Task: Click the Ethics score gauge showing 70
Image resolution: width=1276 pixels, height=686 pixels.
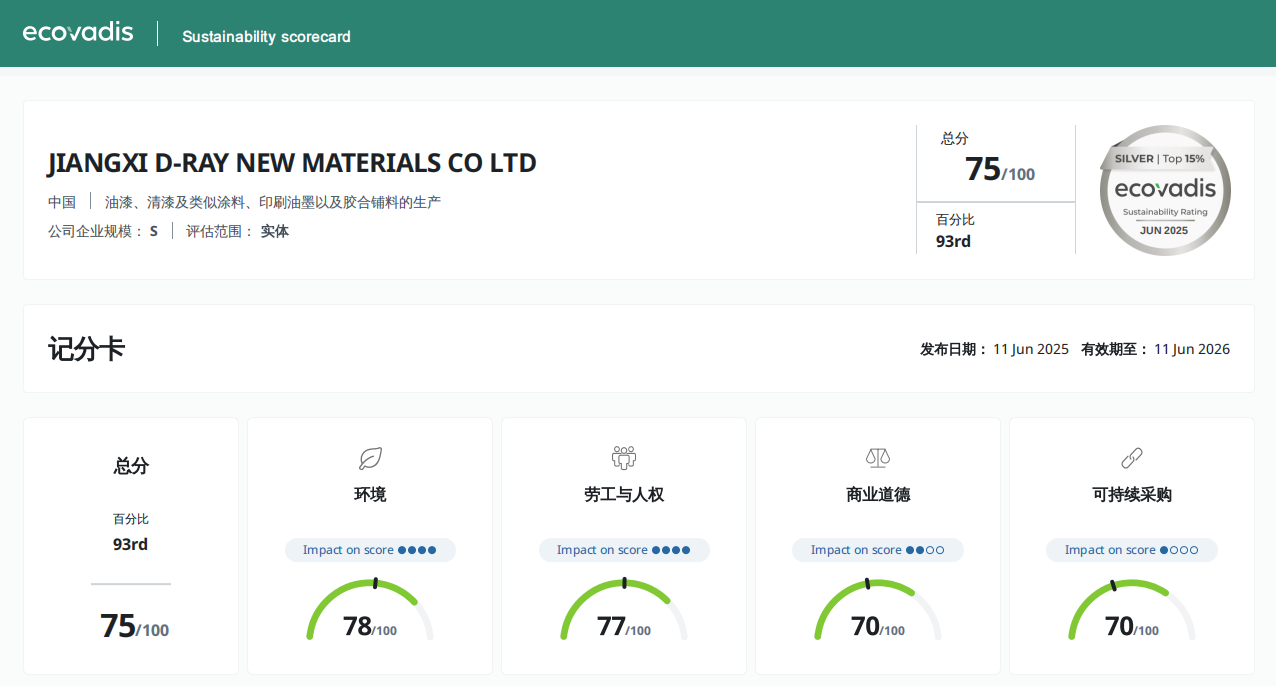Action: (878, 610)
